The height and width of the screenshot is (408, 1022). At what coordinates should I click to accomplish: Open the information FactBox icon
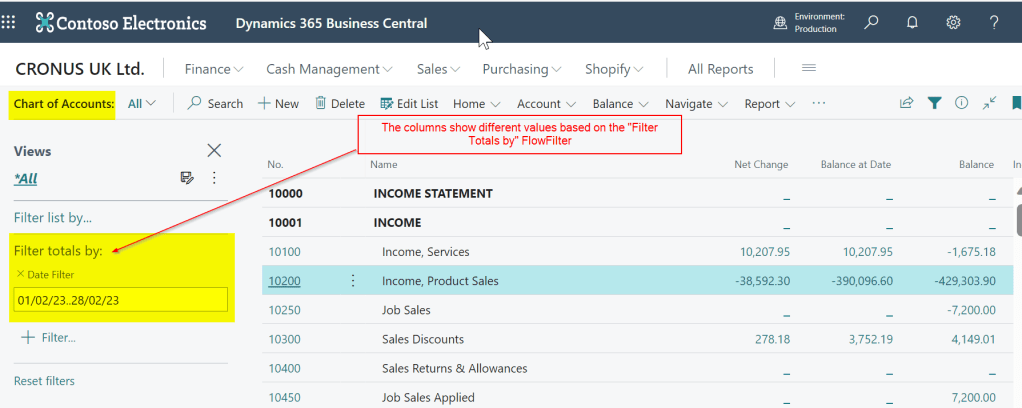(x=961, y=103)
